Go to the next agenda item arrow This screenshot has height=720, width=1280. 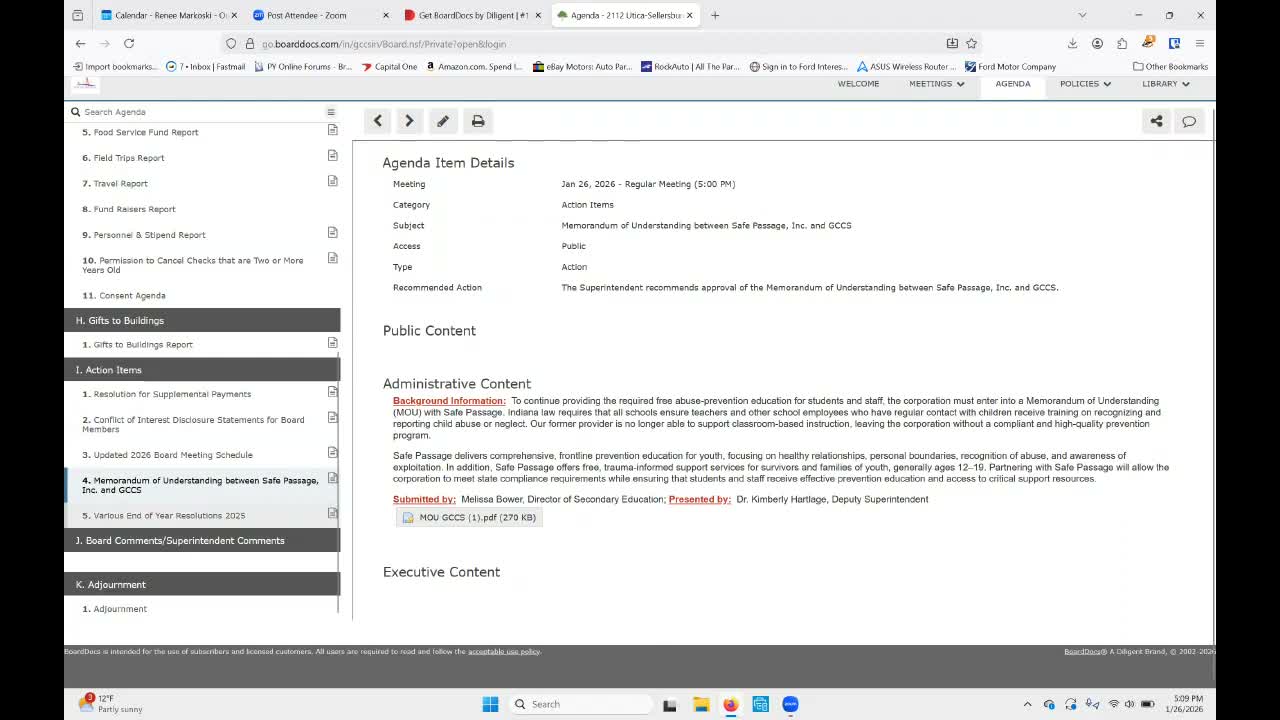[x=409, y=121]
